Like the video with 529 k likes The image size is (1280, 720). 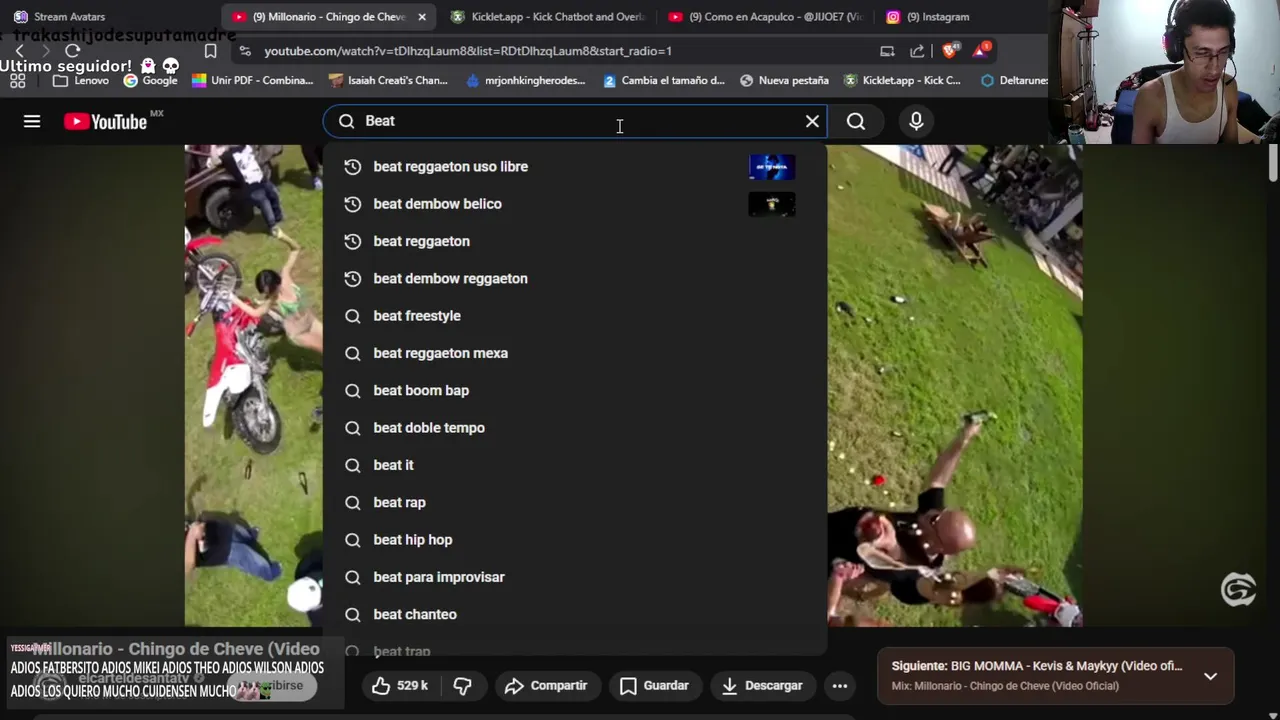tap(400, 685)
